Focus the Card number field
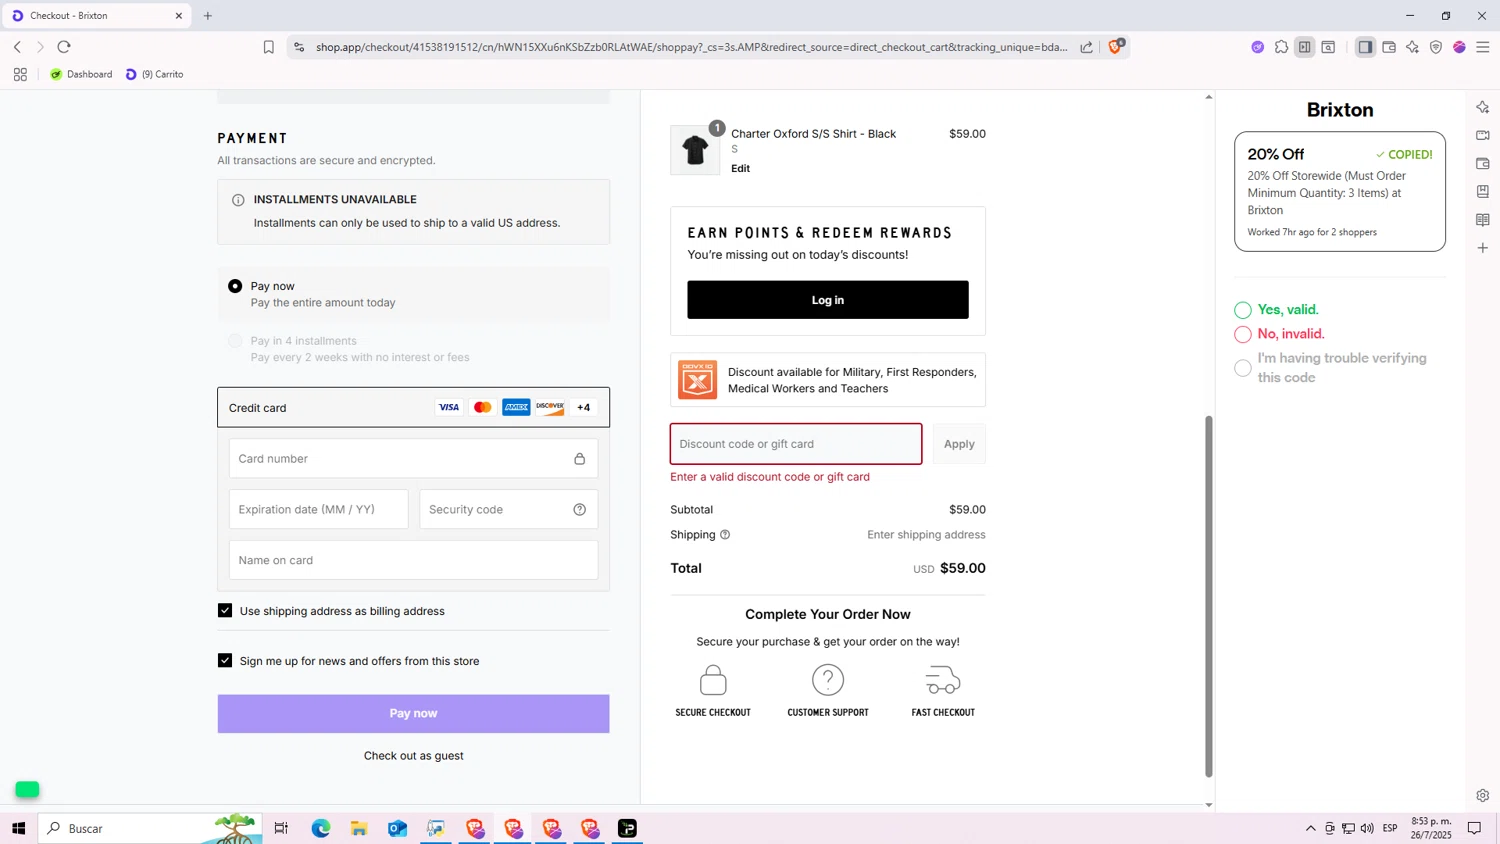Image resolution: width=1500 pixels, height=844 pixels. pyautogui.click(x=413, y=459)
